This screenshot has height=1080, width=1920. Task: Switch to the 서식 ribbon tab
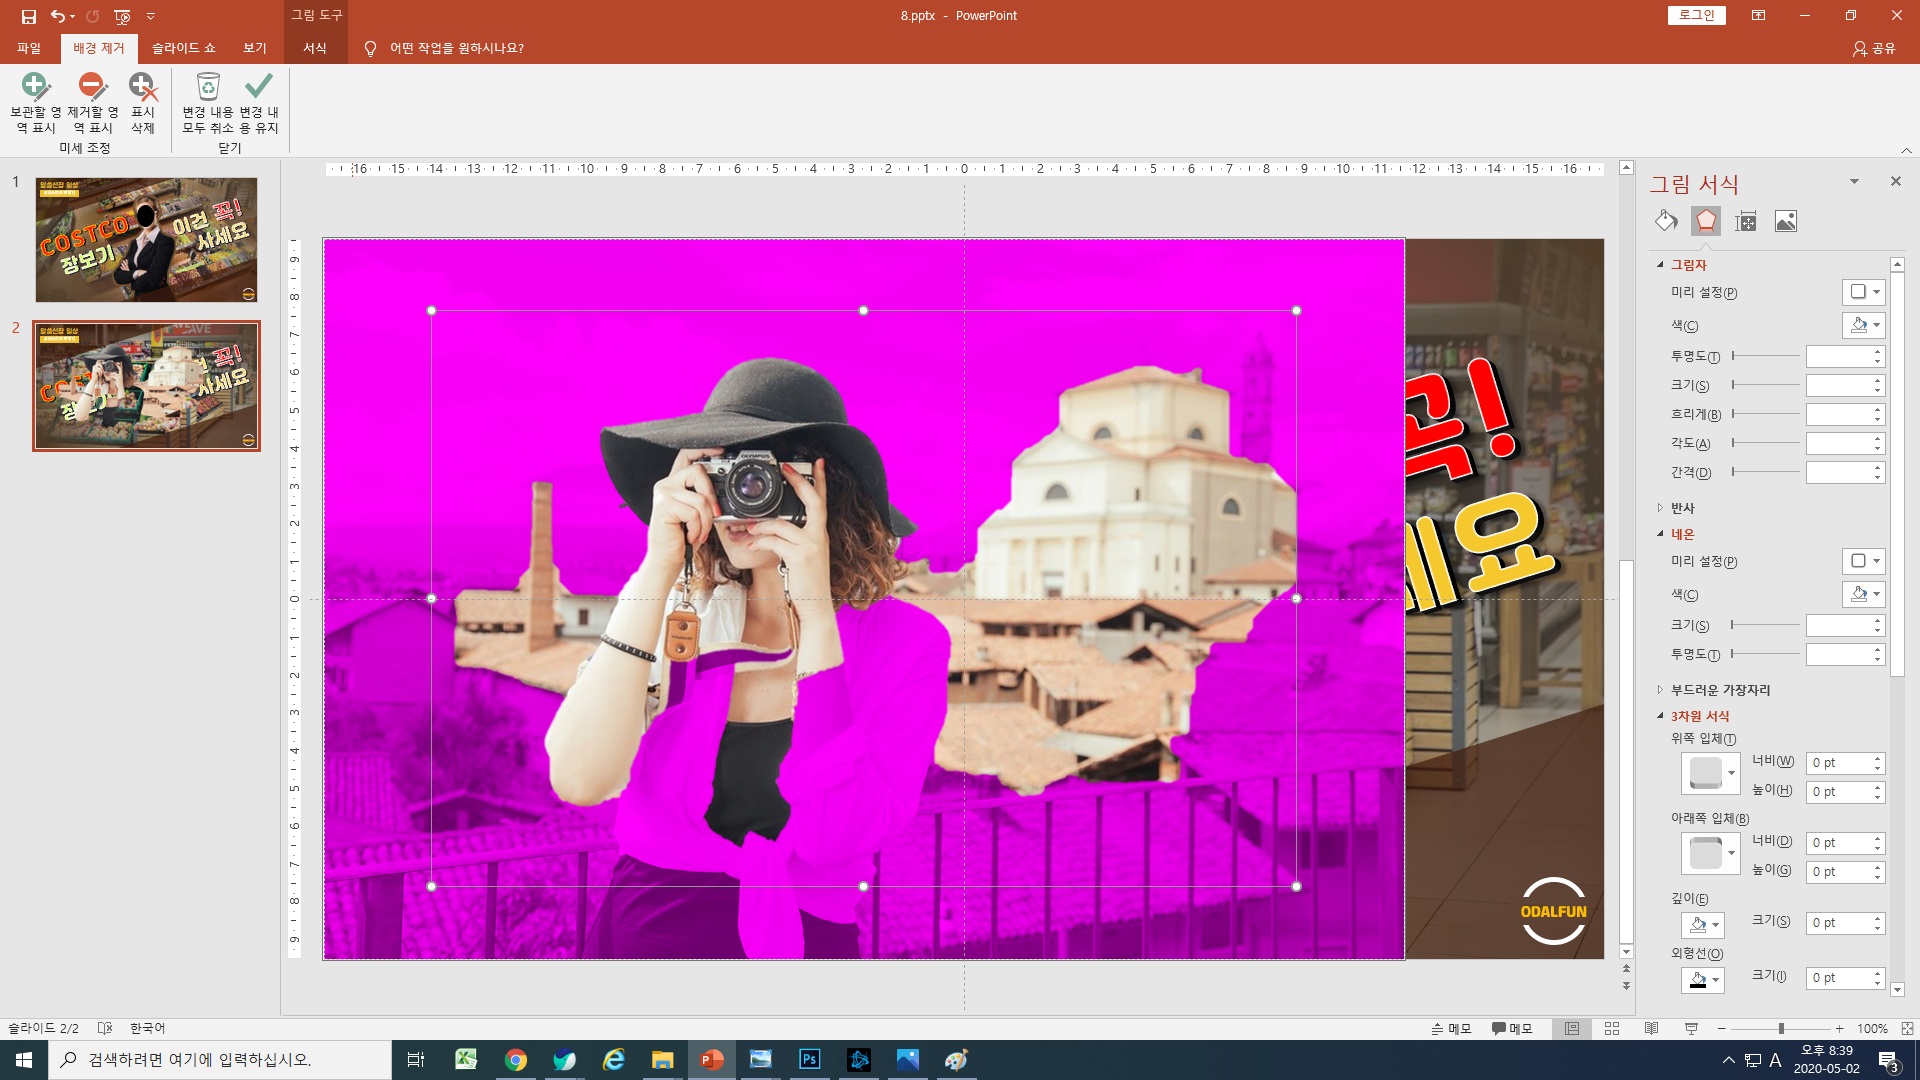pyautogui.click(x=315, y=48)
